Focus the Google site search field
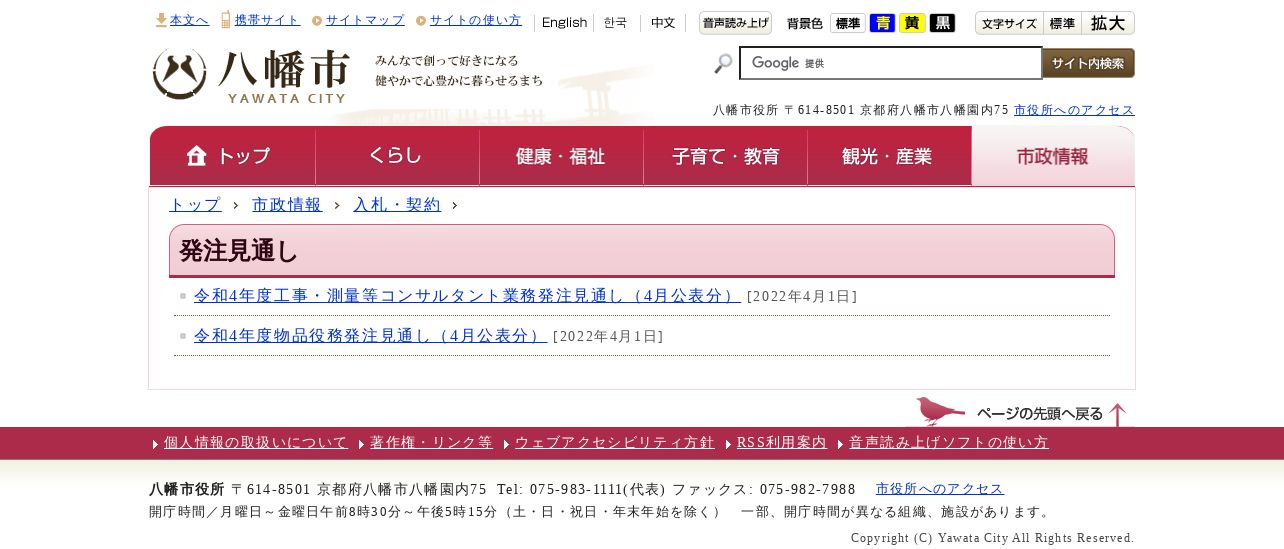 click(891, 63)
